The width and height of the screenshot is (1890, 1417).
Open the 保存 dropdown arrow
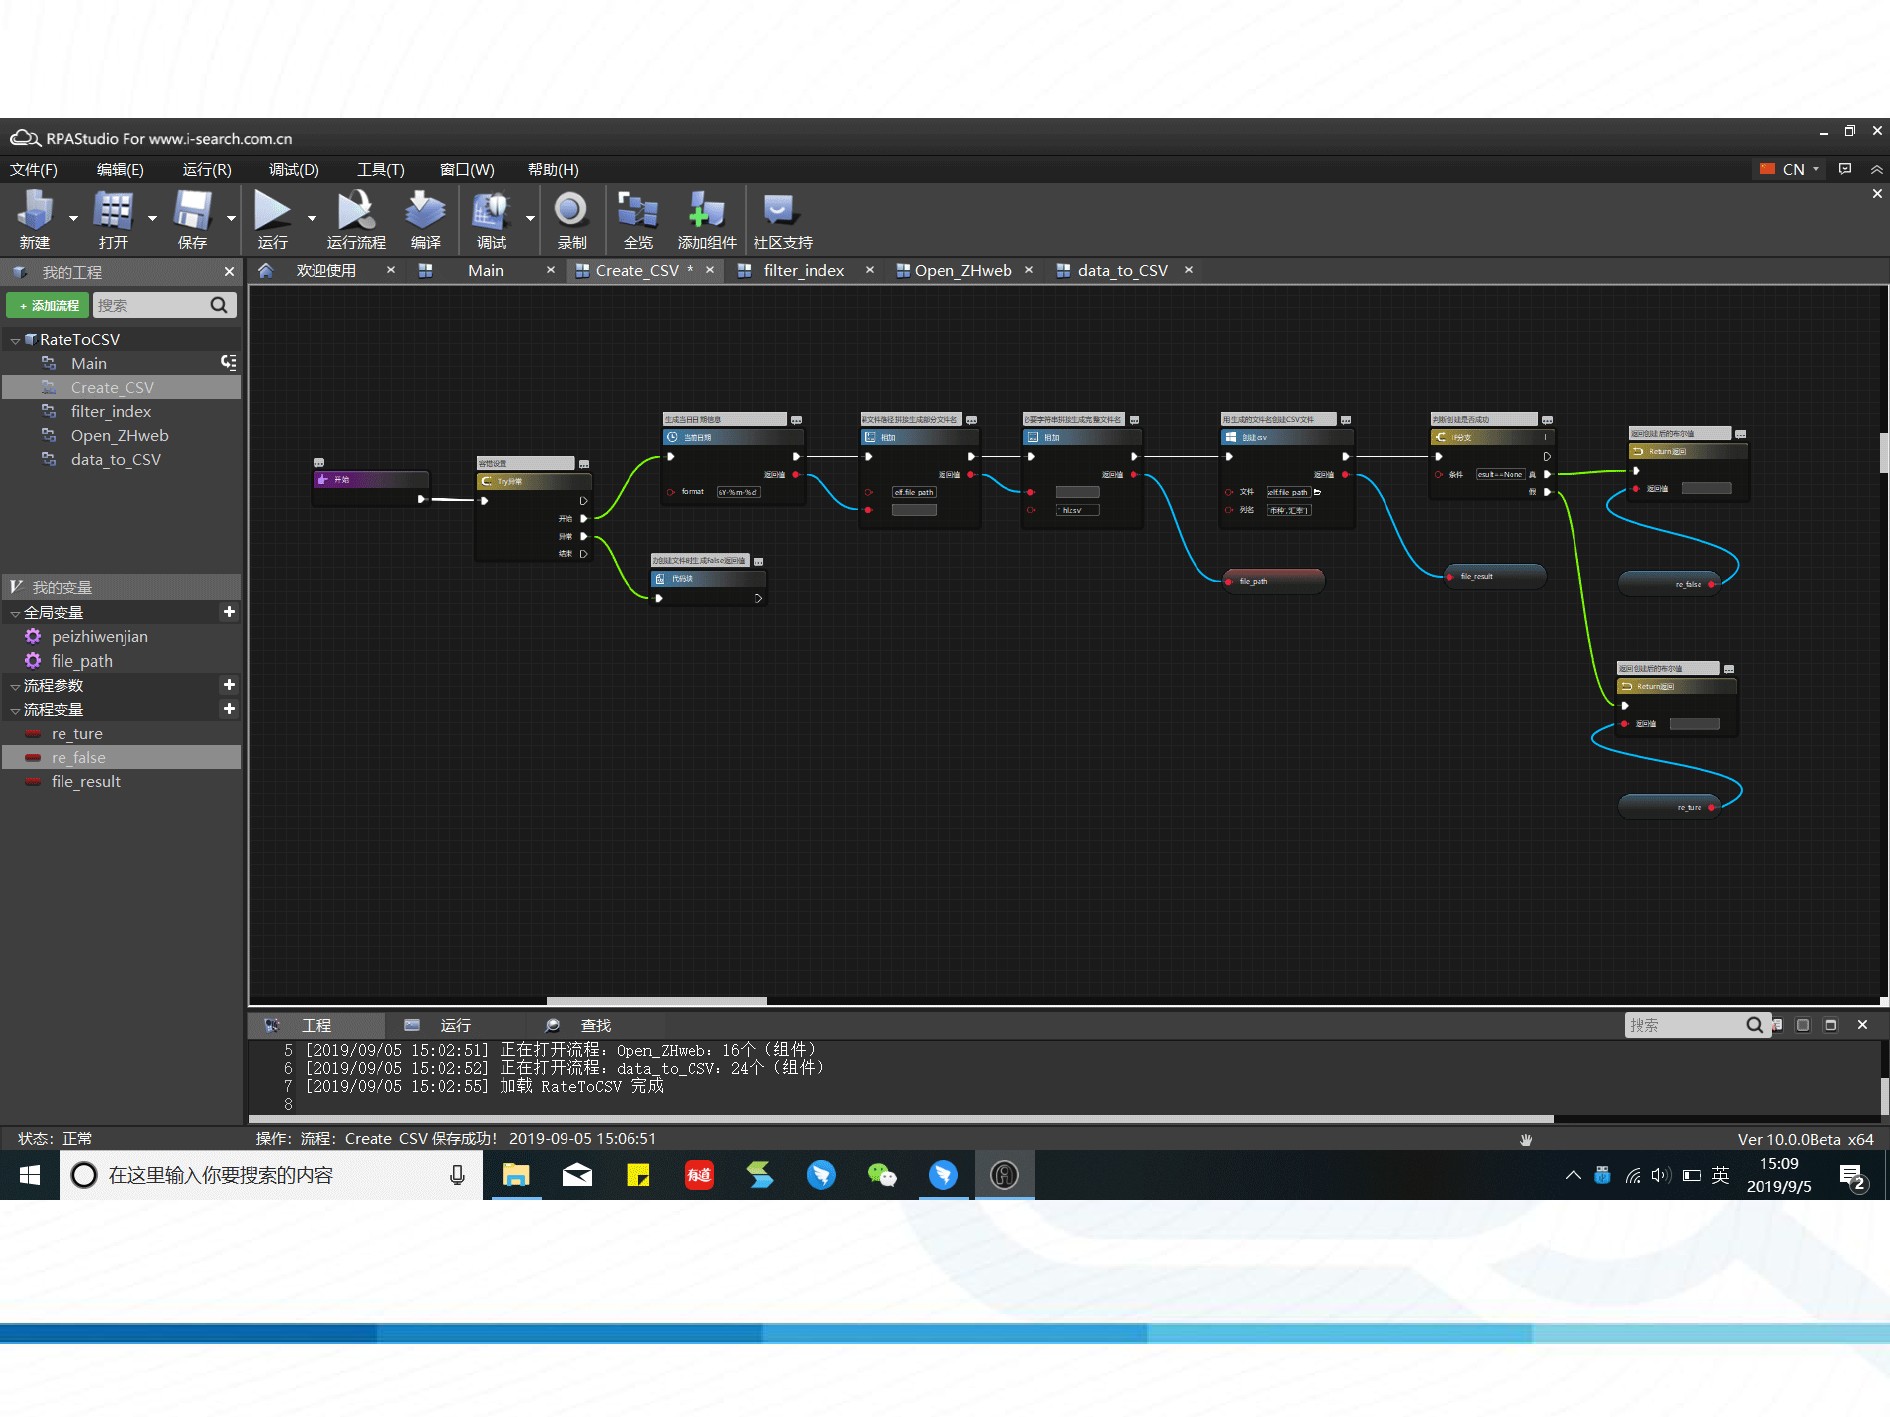[x=231, y=217]
